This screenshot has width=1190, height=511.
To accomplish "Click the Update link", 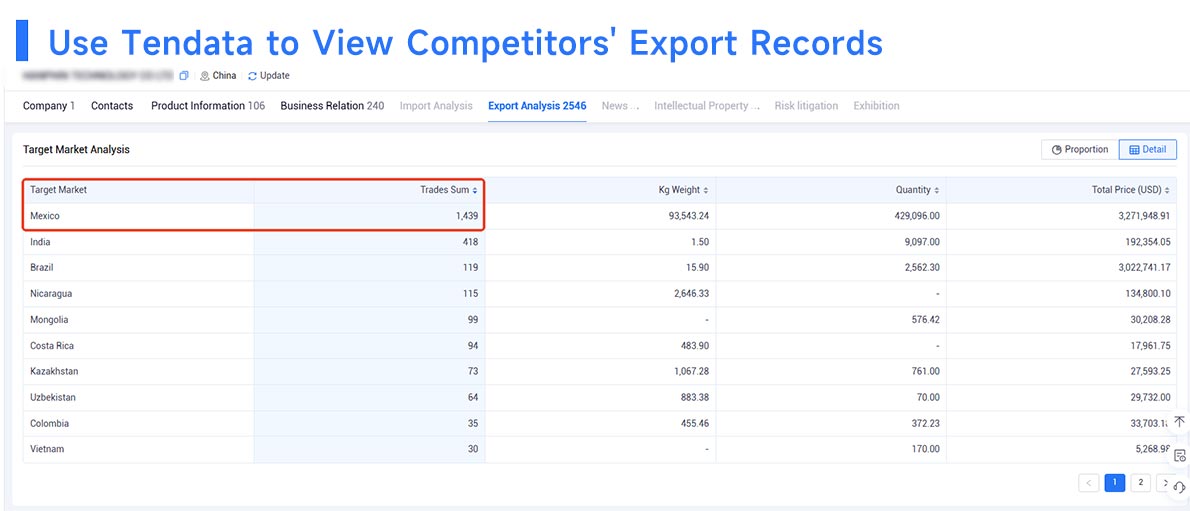I will pyautogui.click(x=274, y=76).
